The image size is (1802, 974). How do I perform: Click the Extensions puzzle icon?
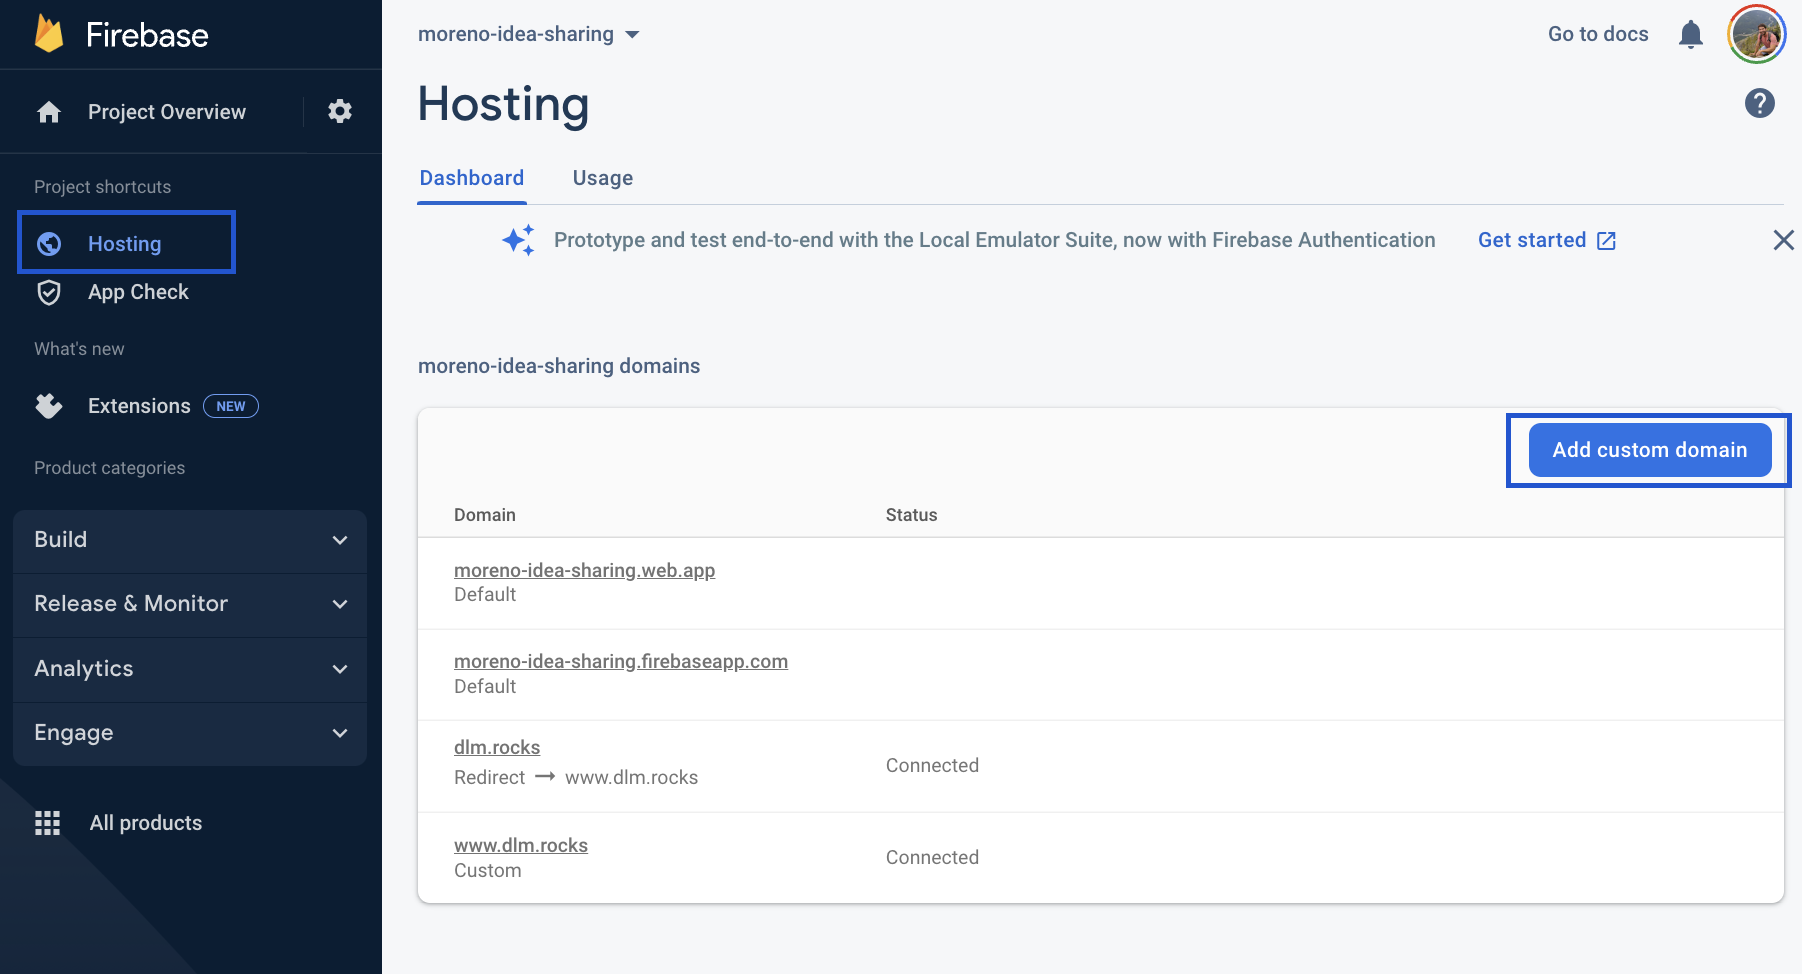coord(49,406)
